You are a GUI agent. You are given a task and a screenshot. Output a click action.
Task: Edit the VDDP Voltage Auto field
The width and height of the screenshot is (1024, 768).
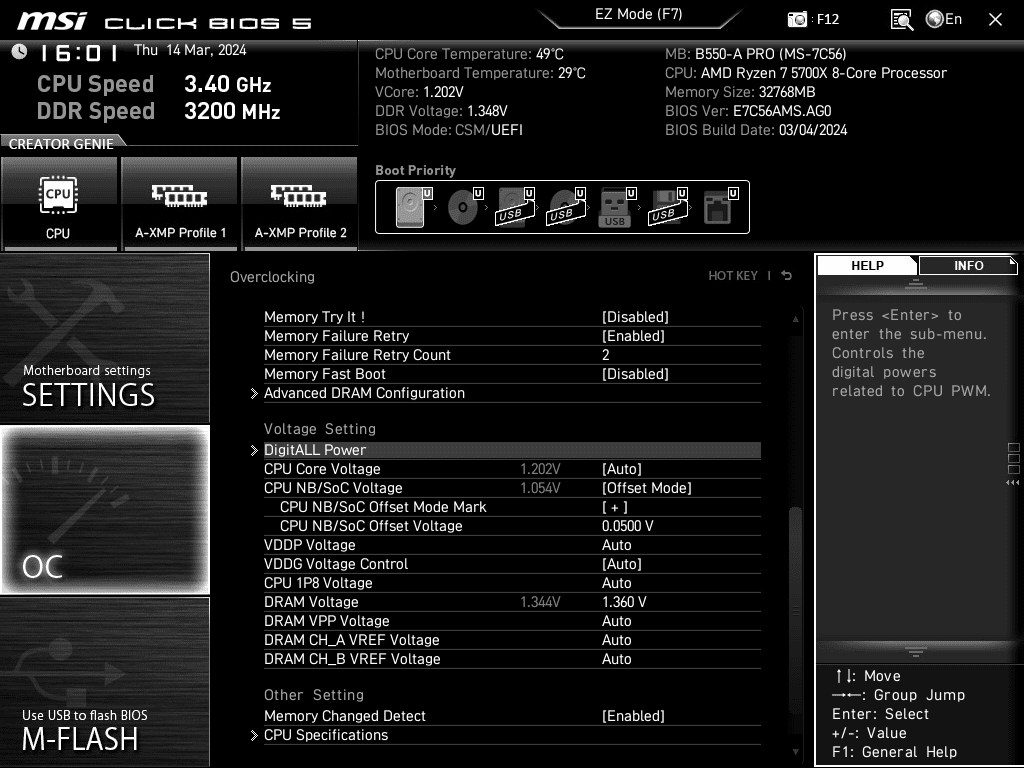click(616, 545)
